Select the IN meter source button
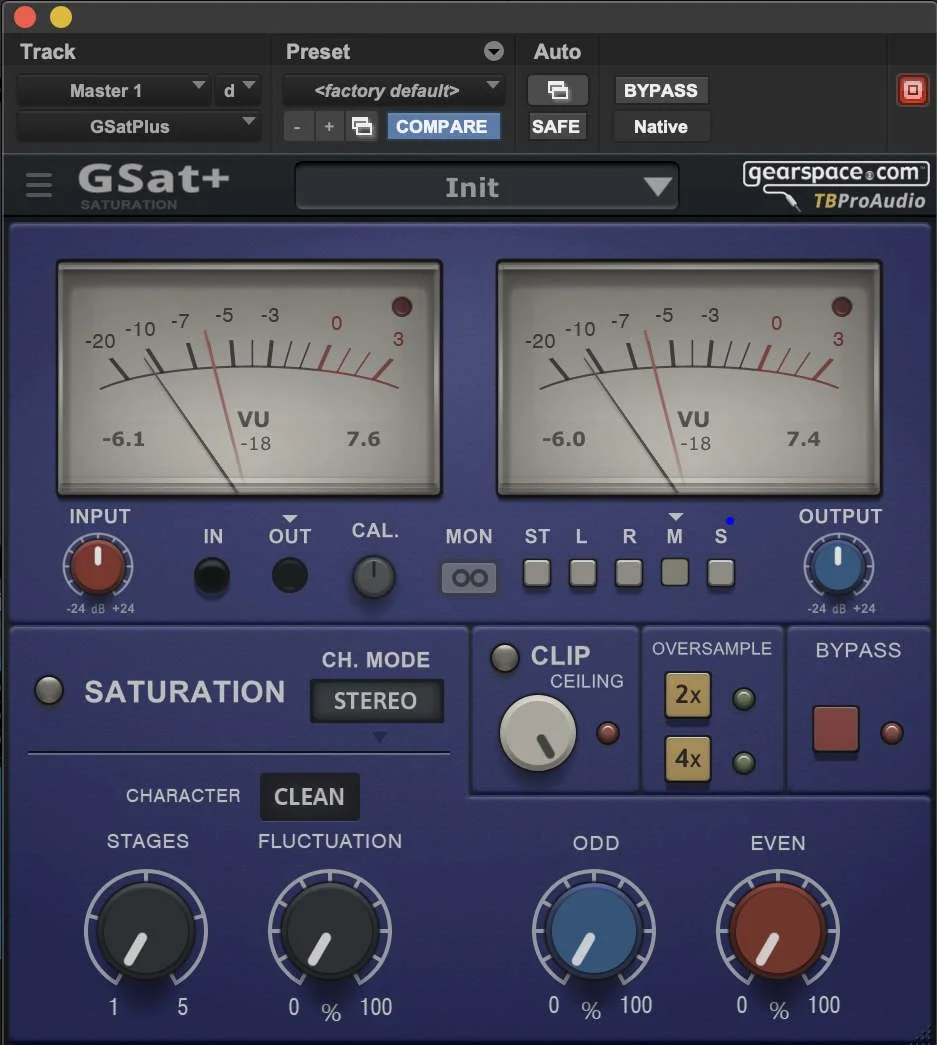 coord(212,576)
